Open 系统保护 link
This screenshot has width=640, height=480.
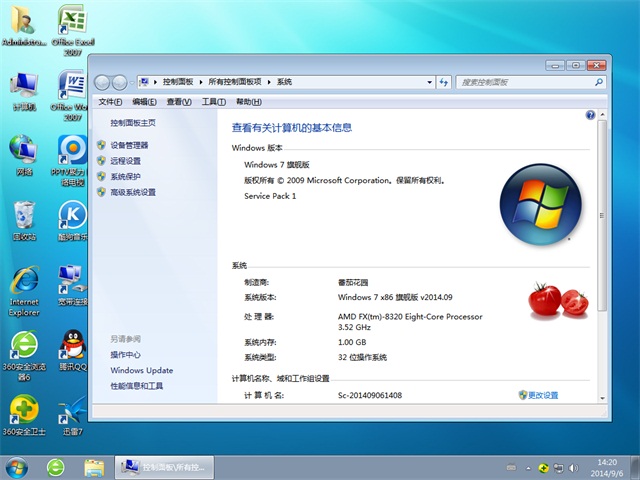[125, 176]
